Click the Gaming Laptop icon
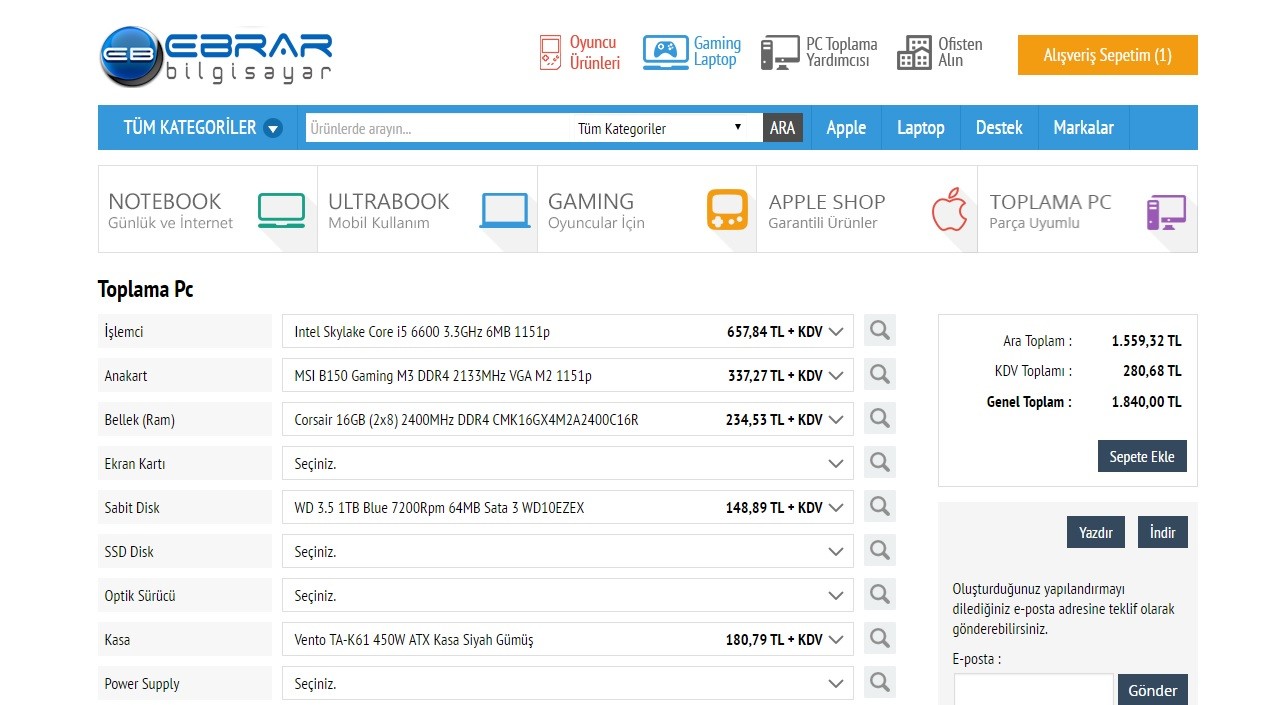1283x705 pixels. point(665,52)
